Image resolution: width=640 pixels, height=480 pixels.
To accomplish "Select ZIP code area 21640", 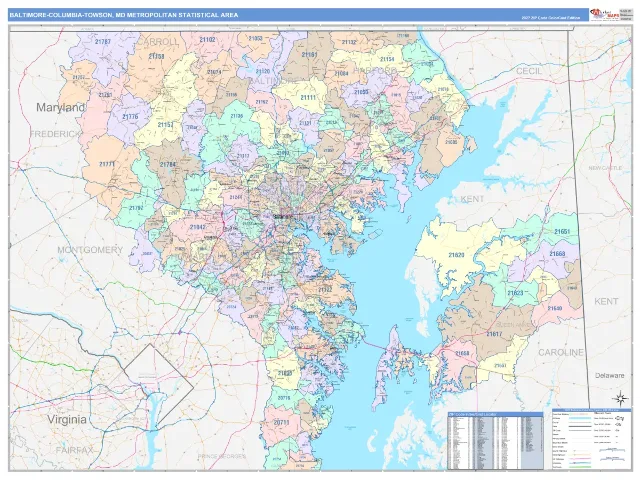I will coord(555,308).
